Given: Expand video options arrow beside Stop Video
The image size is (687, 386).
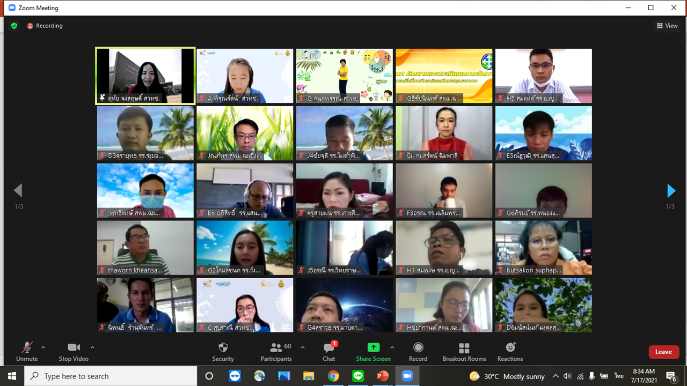Looking at the screenshot, I should click(92, 347).
